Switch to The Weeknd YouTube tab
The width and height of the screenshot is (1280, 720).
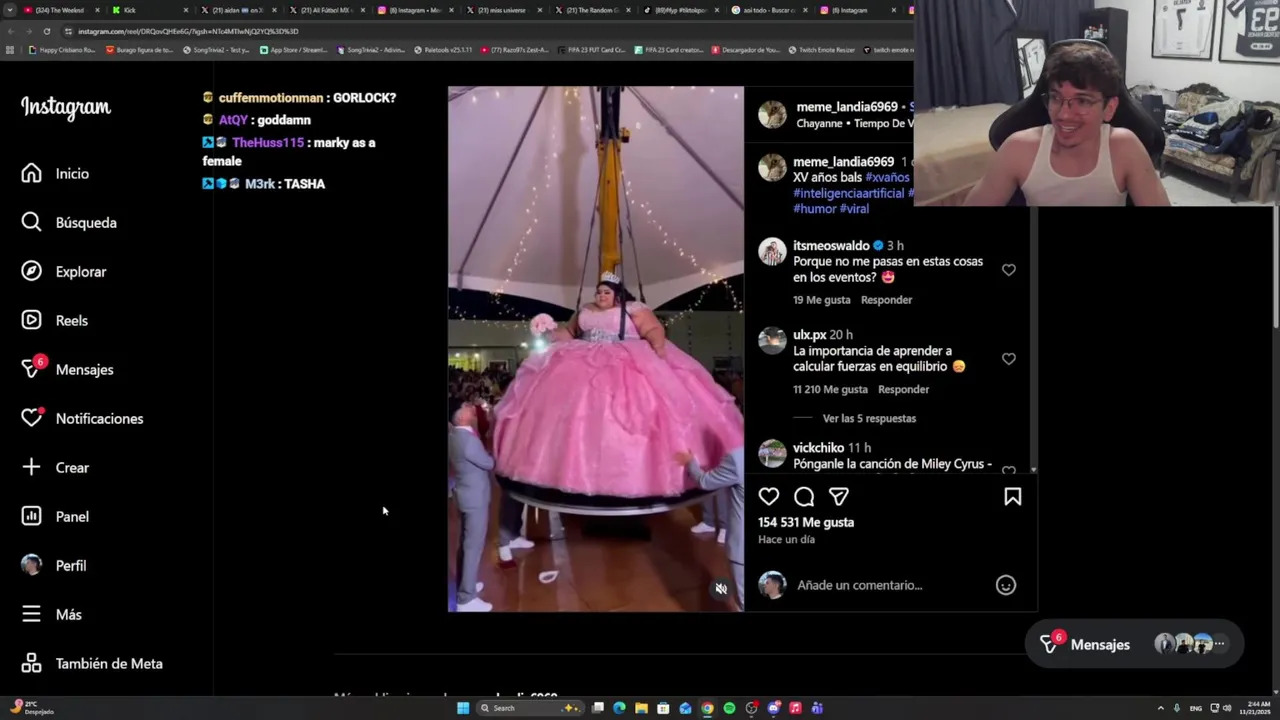coord(61,10)
